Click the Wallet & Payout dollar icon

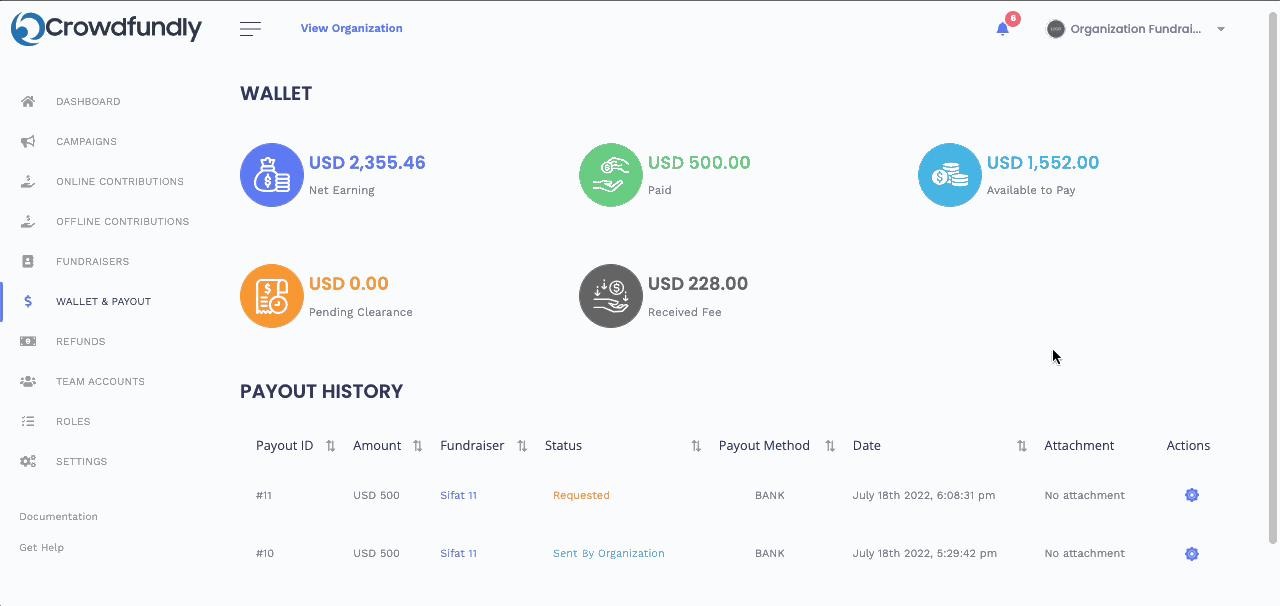click(x=28, y=301)
